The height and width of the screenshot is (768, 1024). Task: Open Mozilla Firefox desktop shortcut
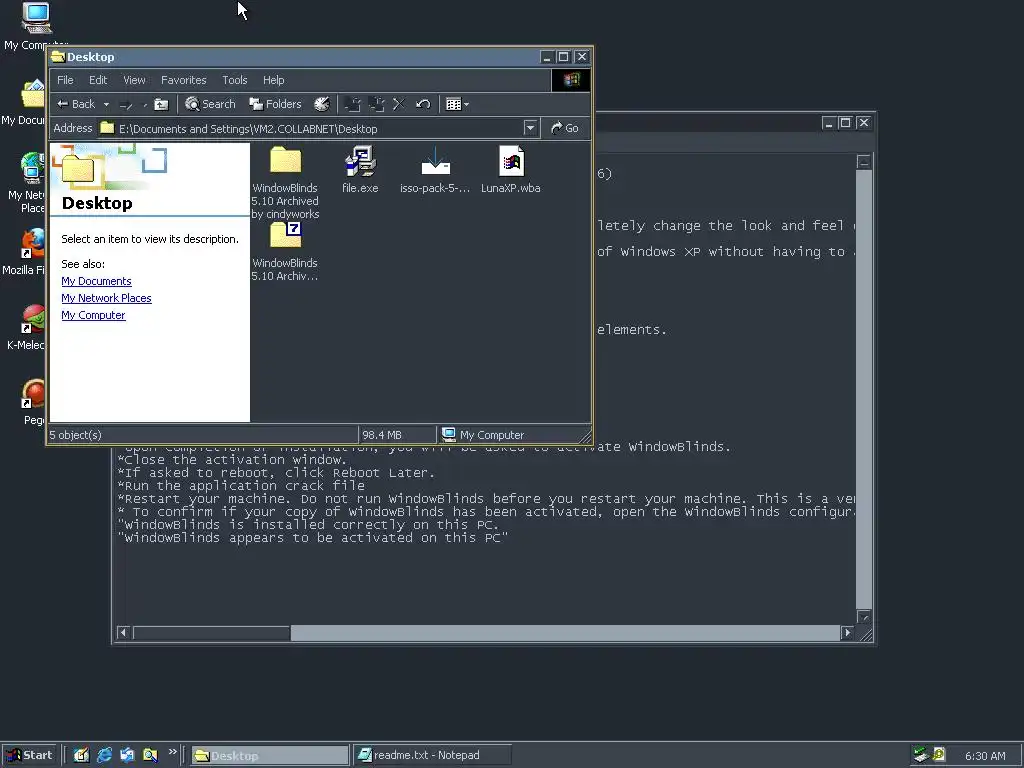pyautogui.click(x=25, y=253)
